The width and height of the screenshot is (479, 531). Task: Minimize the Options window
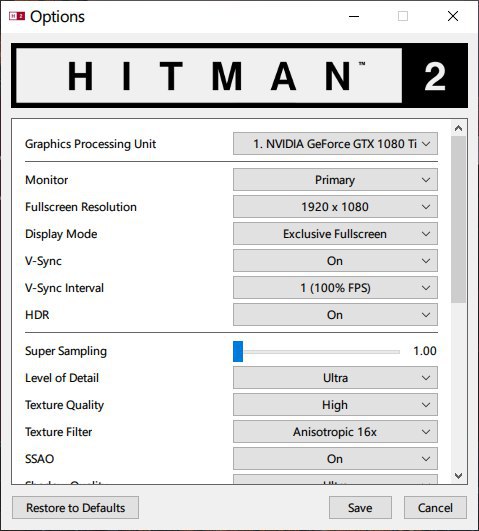point(354,16)
